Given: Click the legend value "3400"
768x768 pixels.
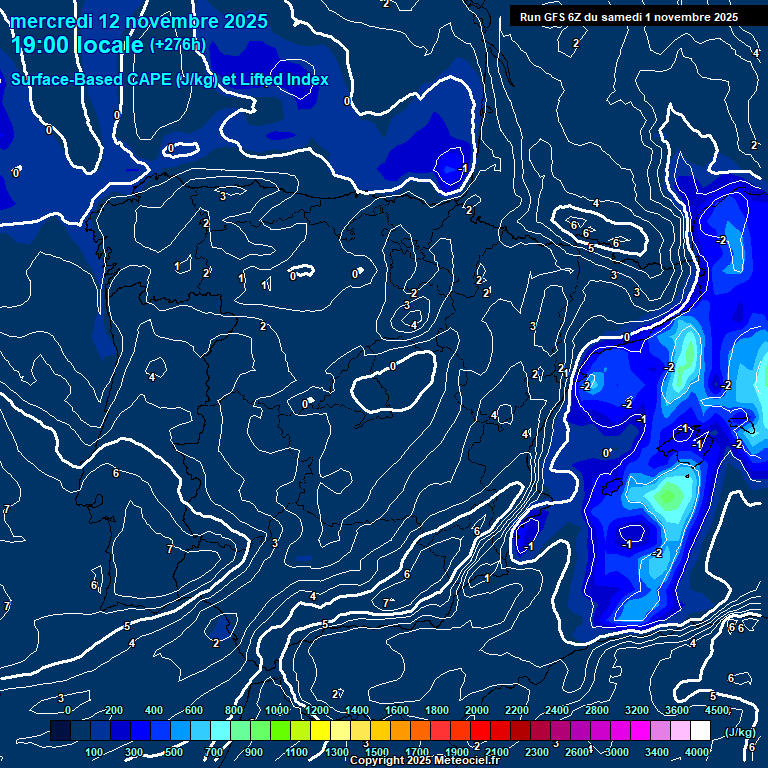Looking at the screenshot, I should 657,752.
